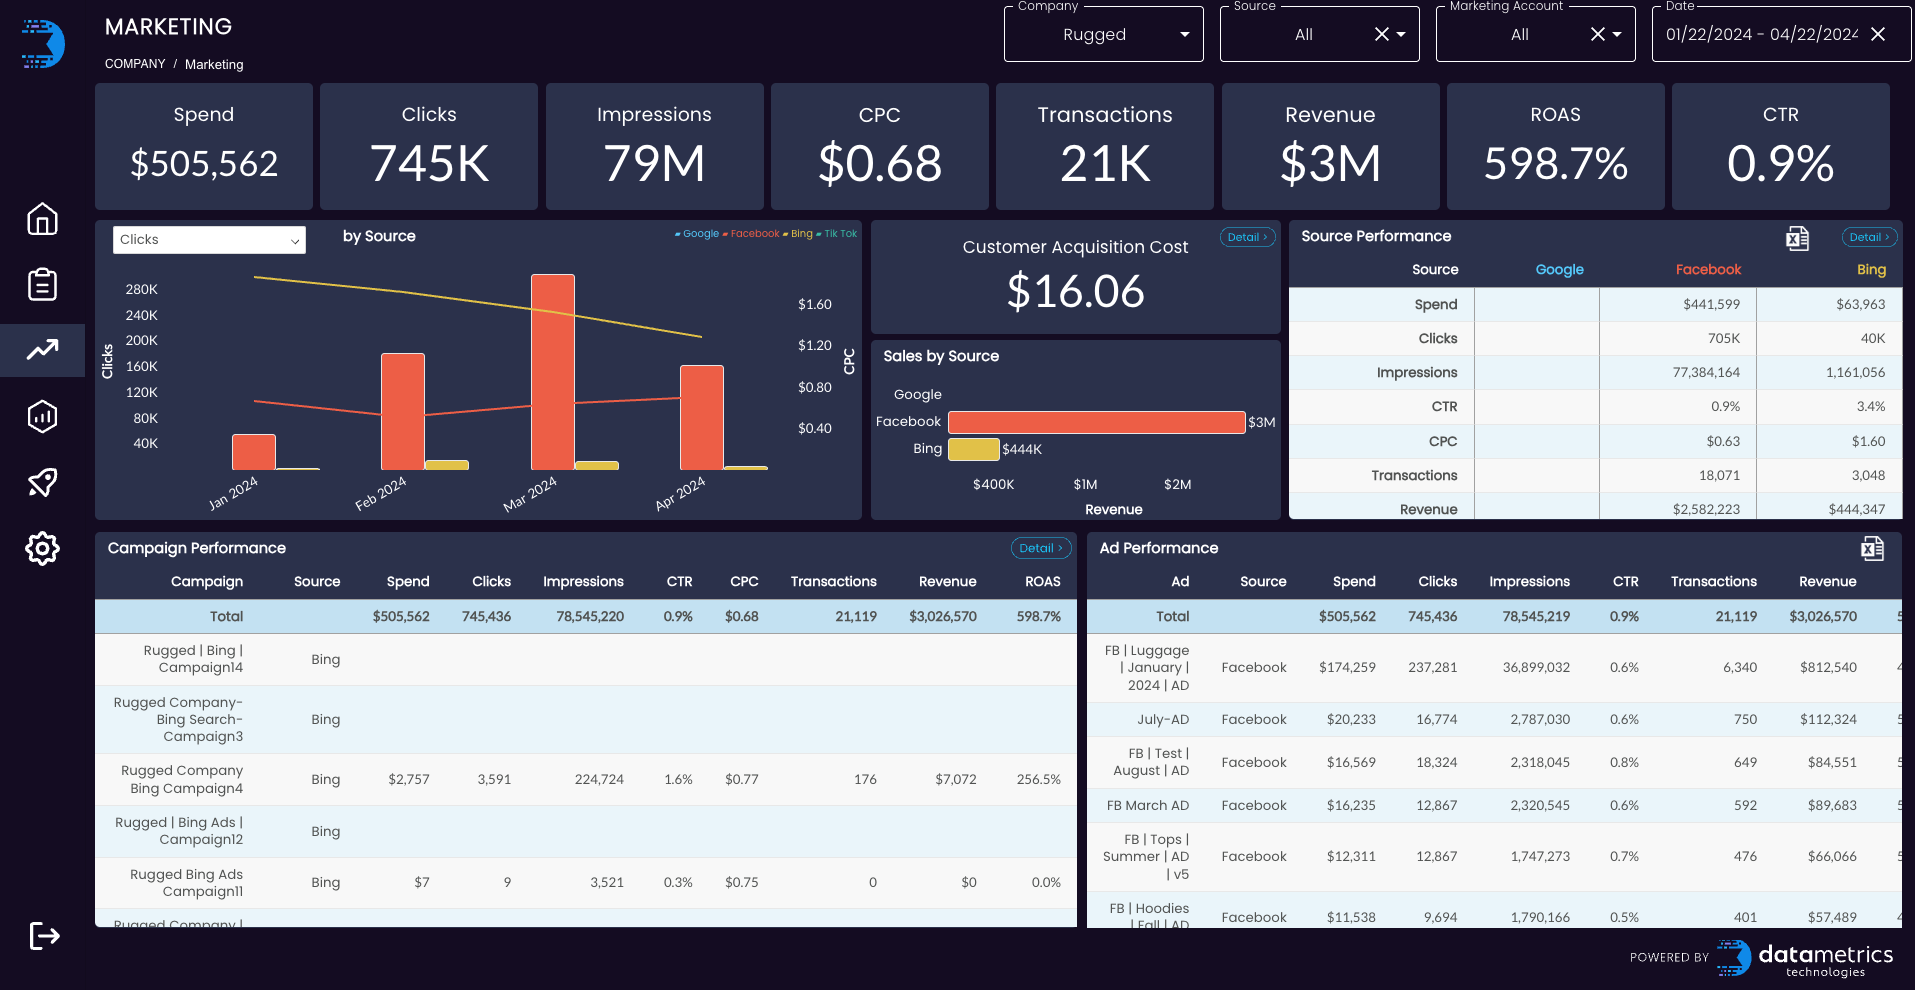Expand the Source dropdown arrow
Image resolution: width=1915 pixels, height=990 pixels.
tap(1401, 34)
